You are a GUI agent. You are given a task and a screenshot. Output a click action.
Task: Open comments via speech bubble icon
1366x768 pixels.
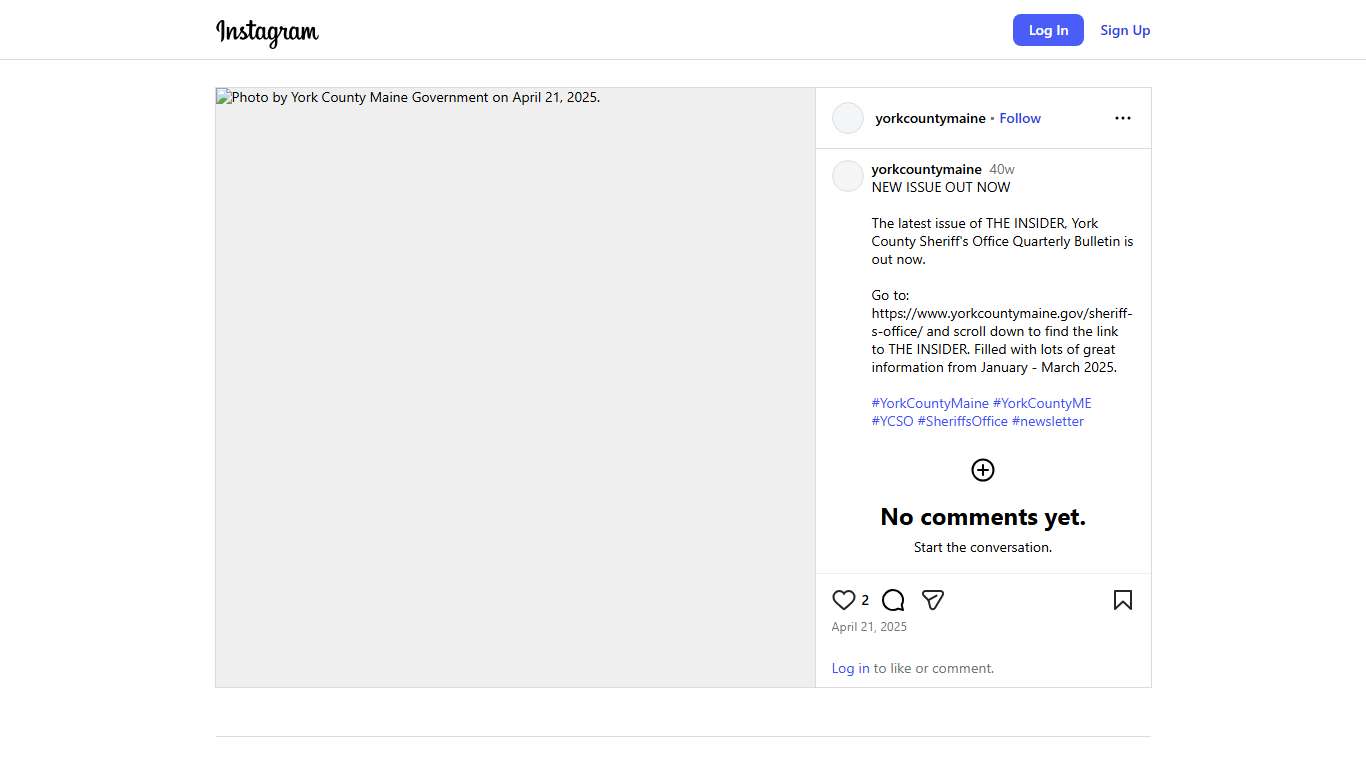coord(893,600)
